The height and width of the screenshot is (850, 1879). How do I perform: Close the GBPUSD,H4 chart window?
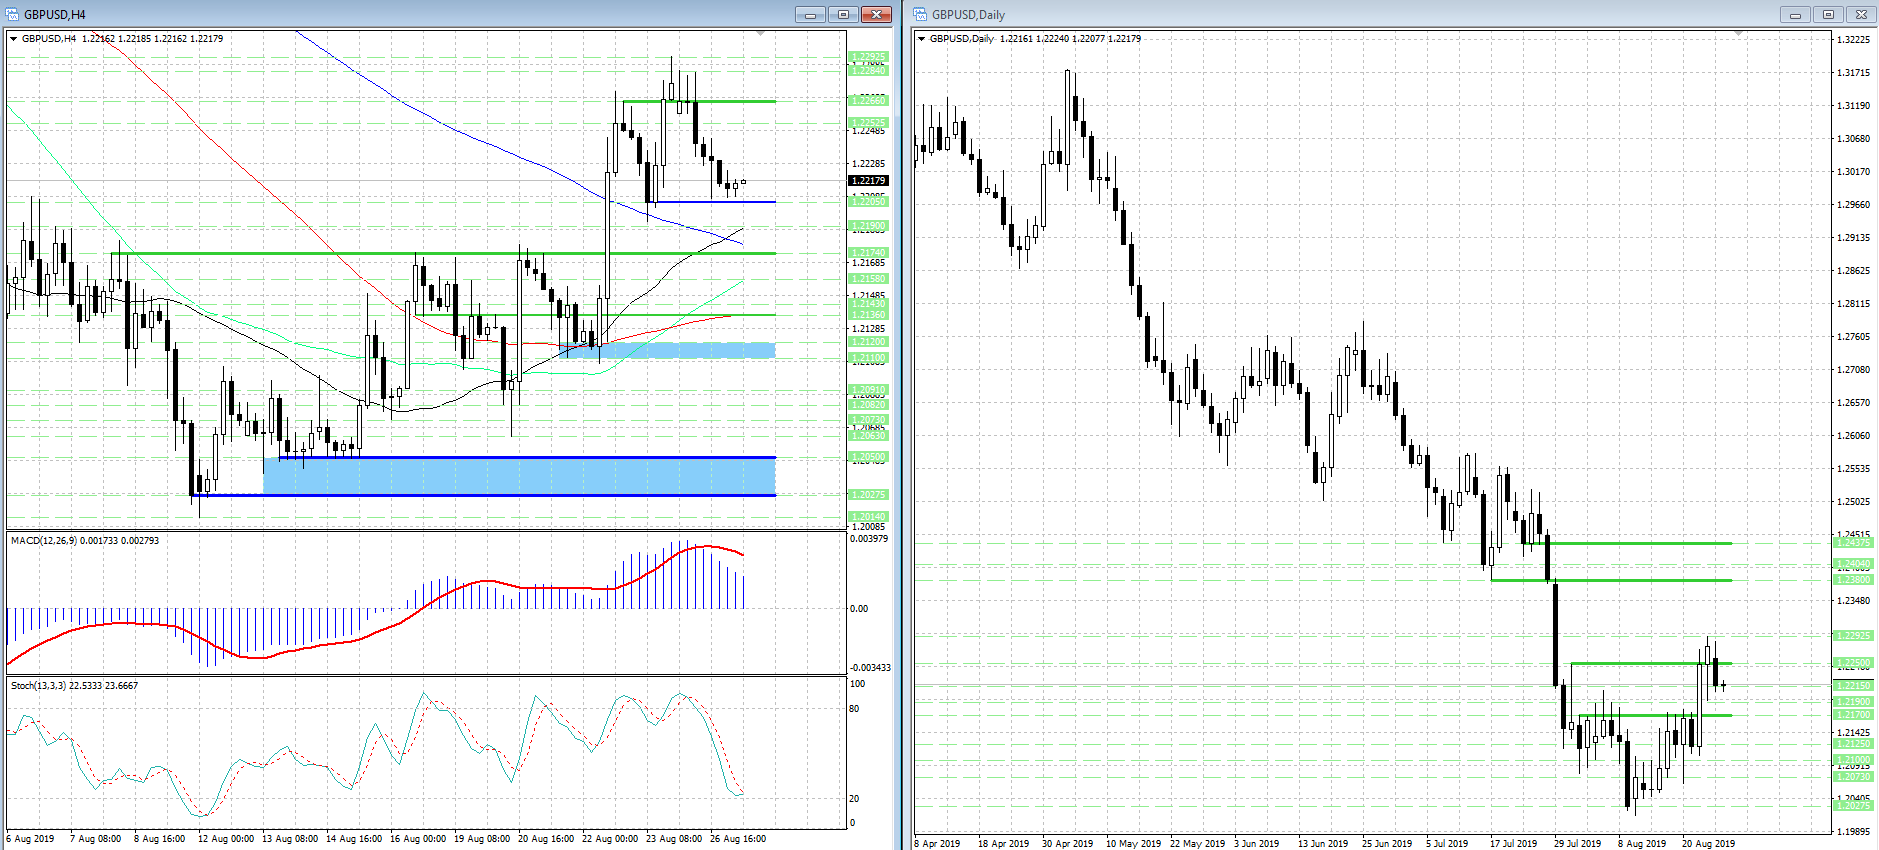pyautogui.click(x=876, y=14)
